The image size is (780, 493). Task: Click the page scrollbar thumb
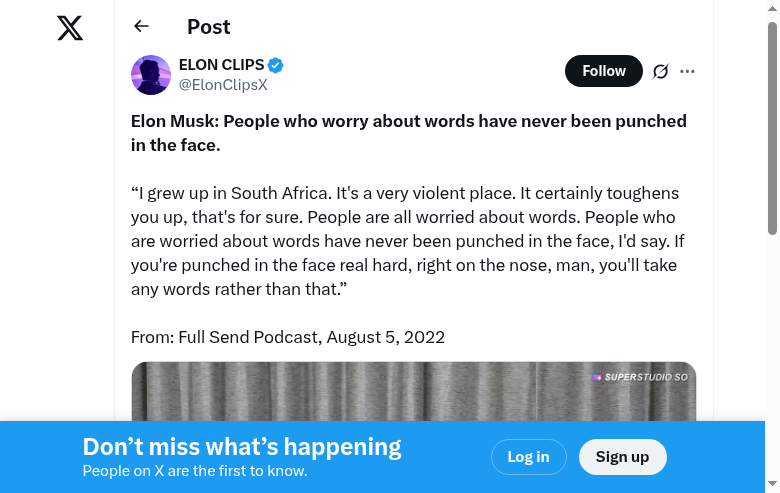(772, 128)
